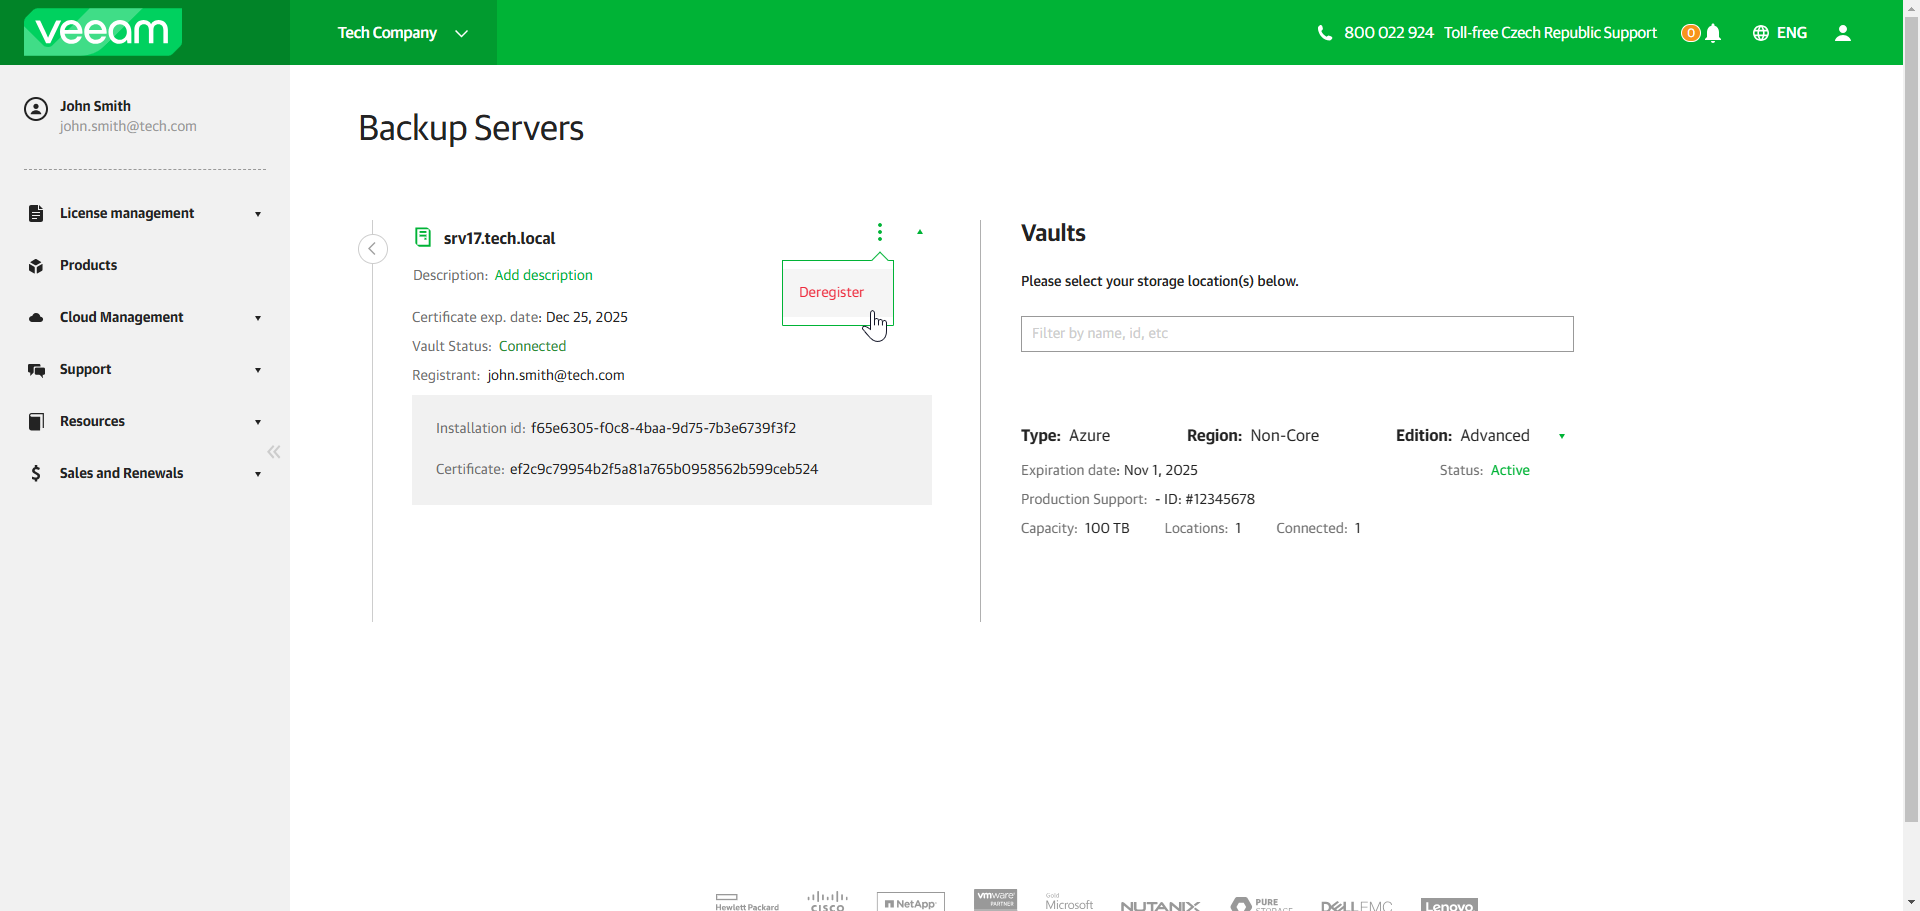Viewport: 1920px width, 911px height.
Task: Open the user account icon in header
Action: (1843, 33)
